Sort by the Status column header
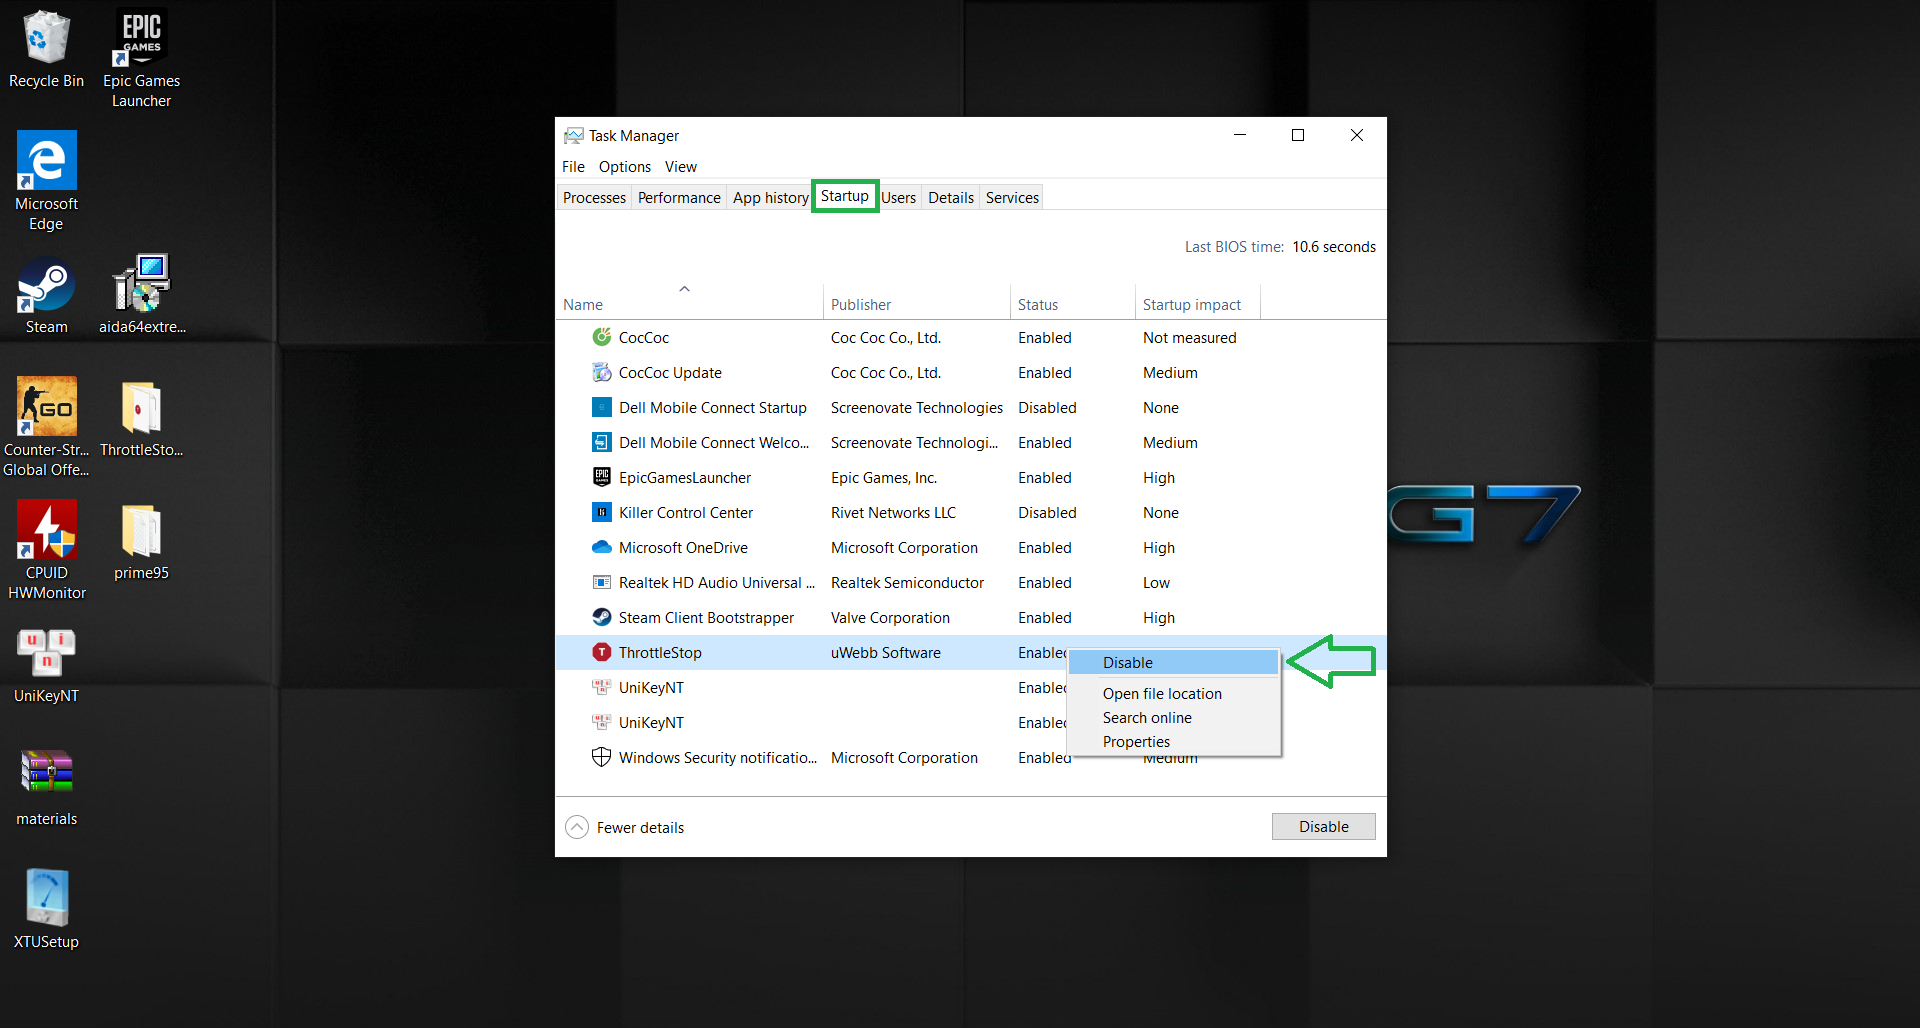Viewport: 1920px width, 1028px height. pos(1072,304)
